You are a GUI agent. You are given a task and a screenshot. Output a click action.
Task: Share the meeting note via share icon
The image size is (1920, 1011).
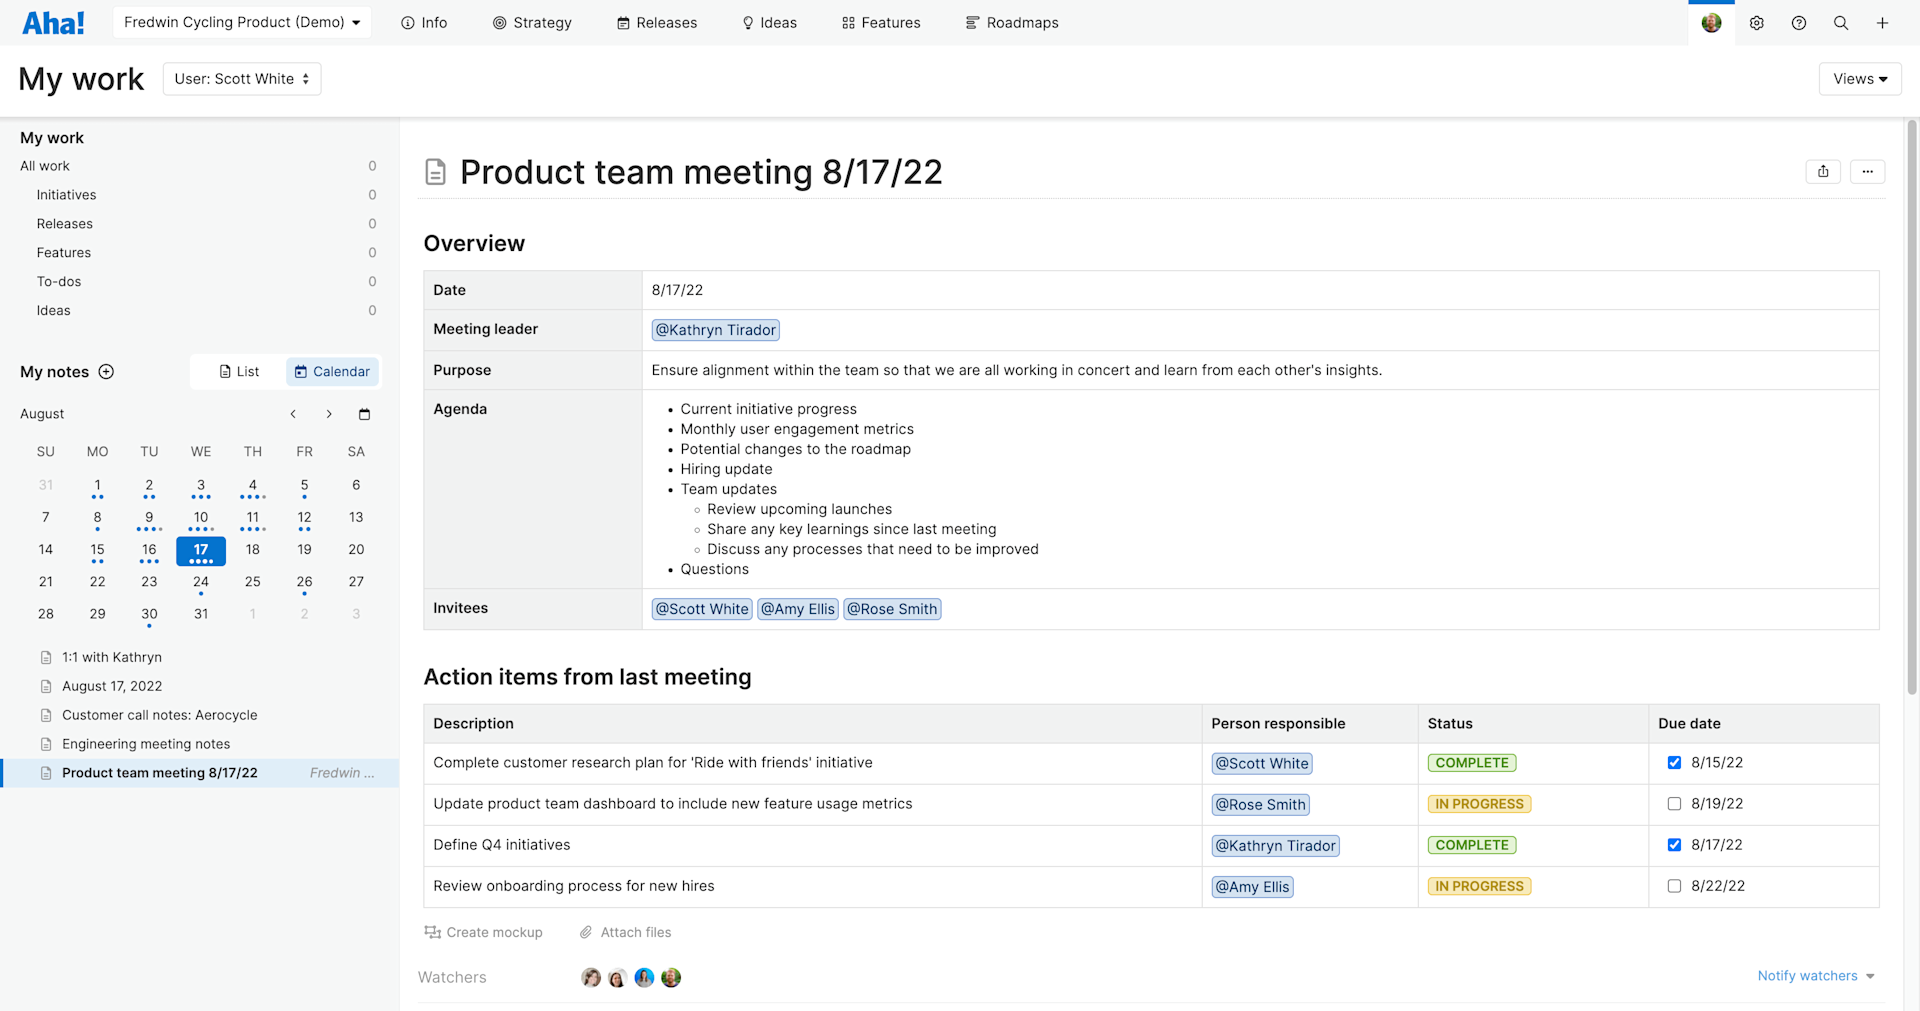1823,171
